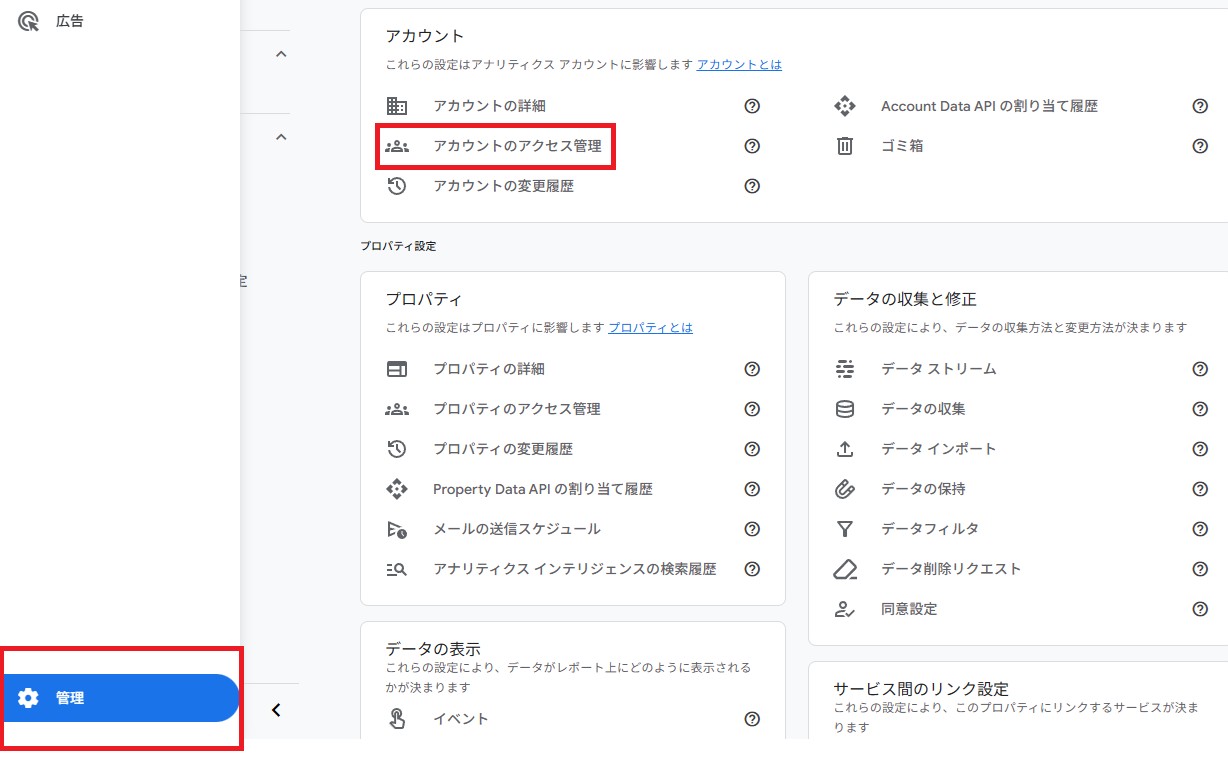1228x762 pixels.
Task: Follow the プロパティとは link
Action: [x=650, y=327]
